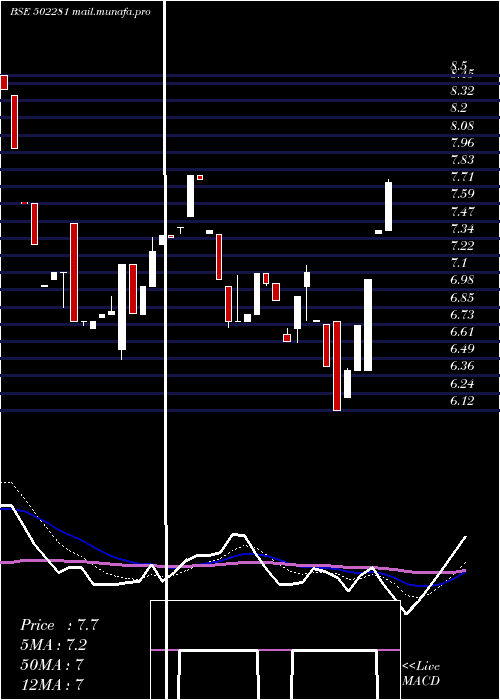Click the latest white candle near 7.59
Viewport: 500px width, 700px height.
pos(388,206)
